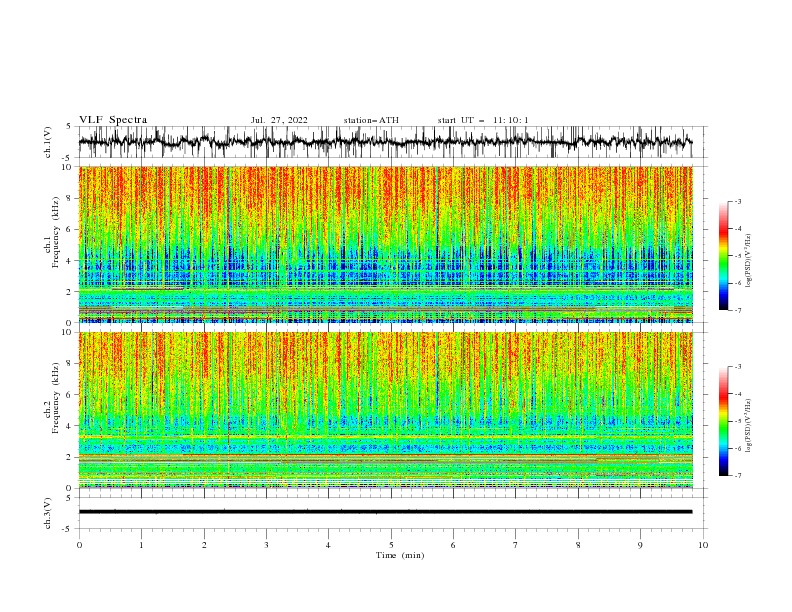Click the "-7" label on ch.1 color bar
The width and height of the screenshot is (792, 612).
click(738, 310)
